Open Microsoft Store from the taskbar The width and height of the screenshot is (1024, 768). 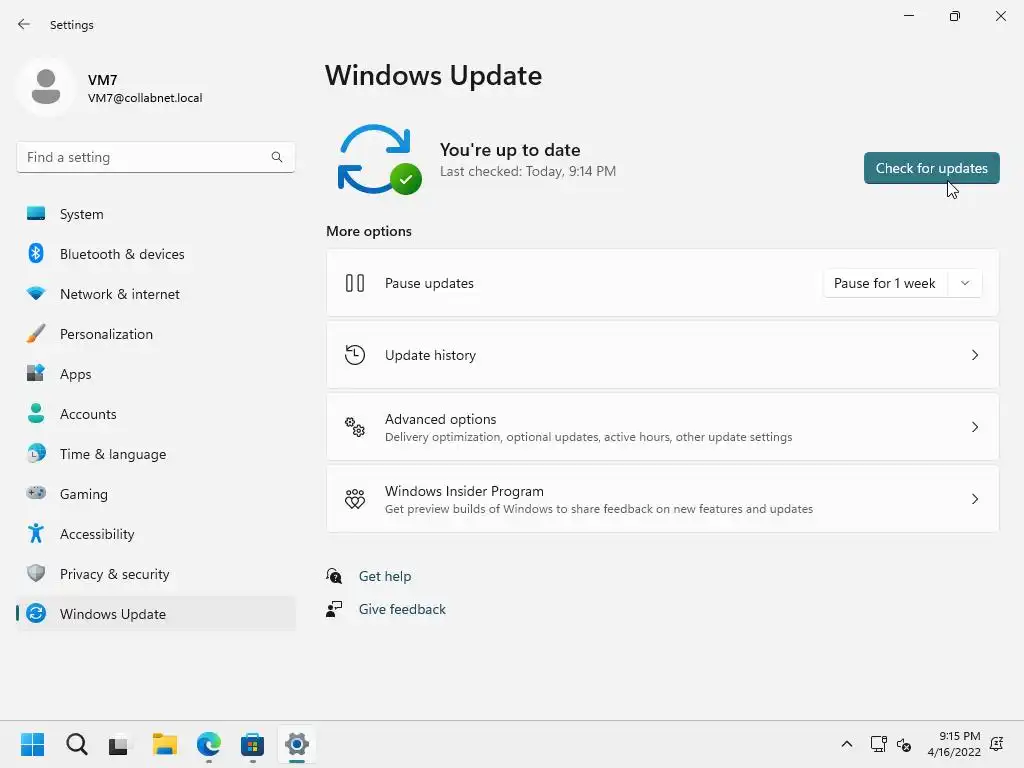[252, 744]
